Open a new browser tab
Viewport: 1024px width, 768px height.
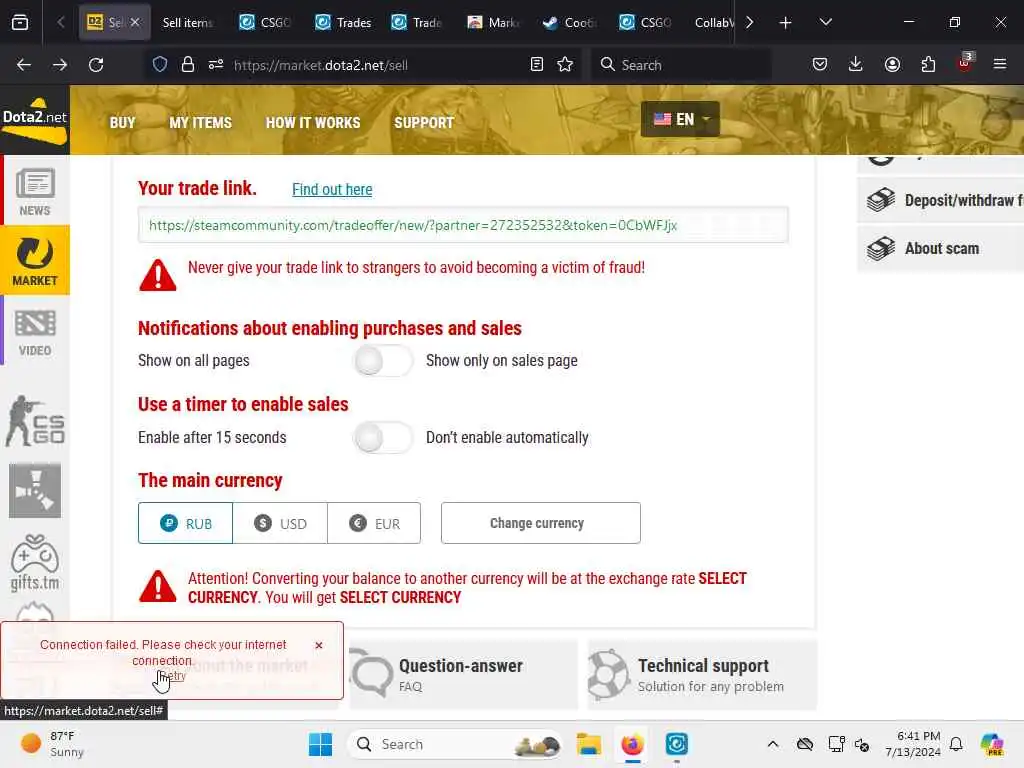786,23
